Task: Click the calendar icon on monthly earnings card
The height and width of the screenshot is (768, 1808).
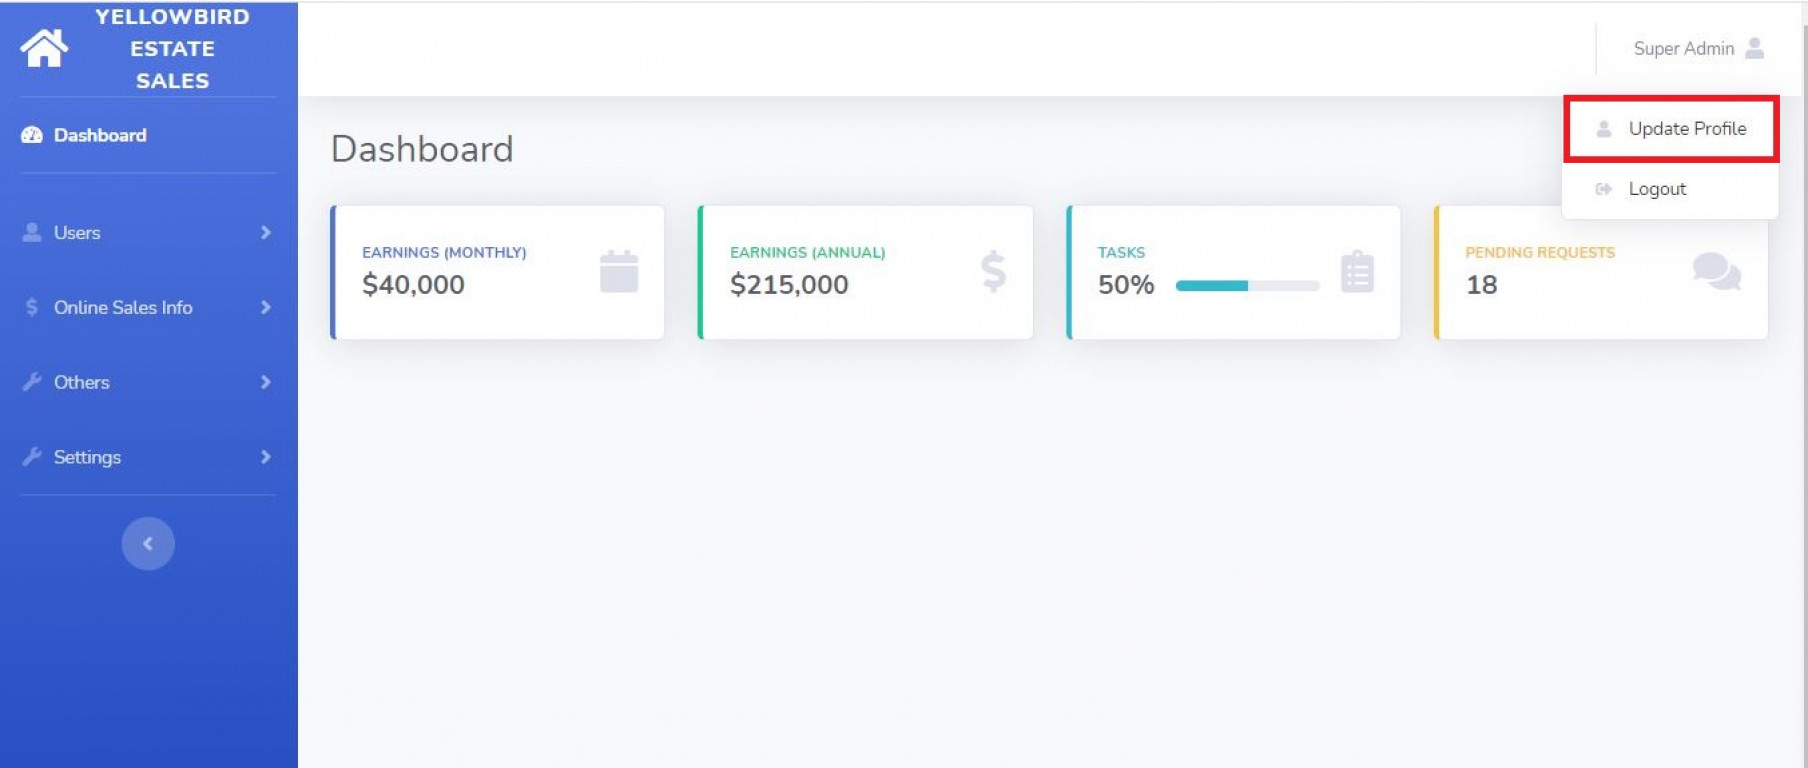Action: 619,271
